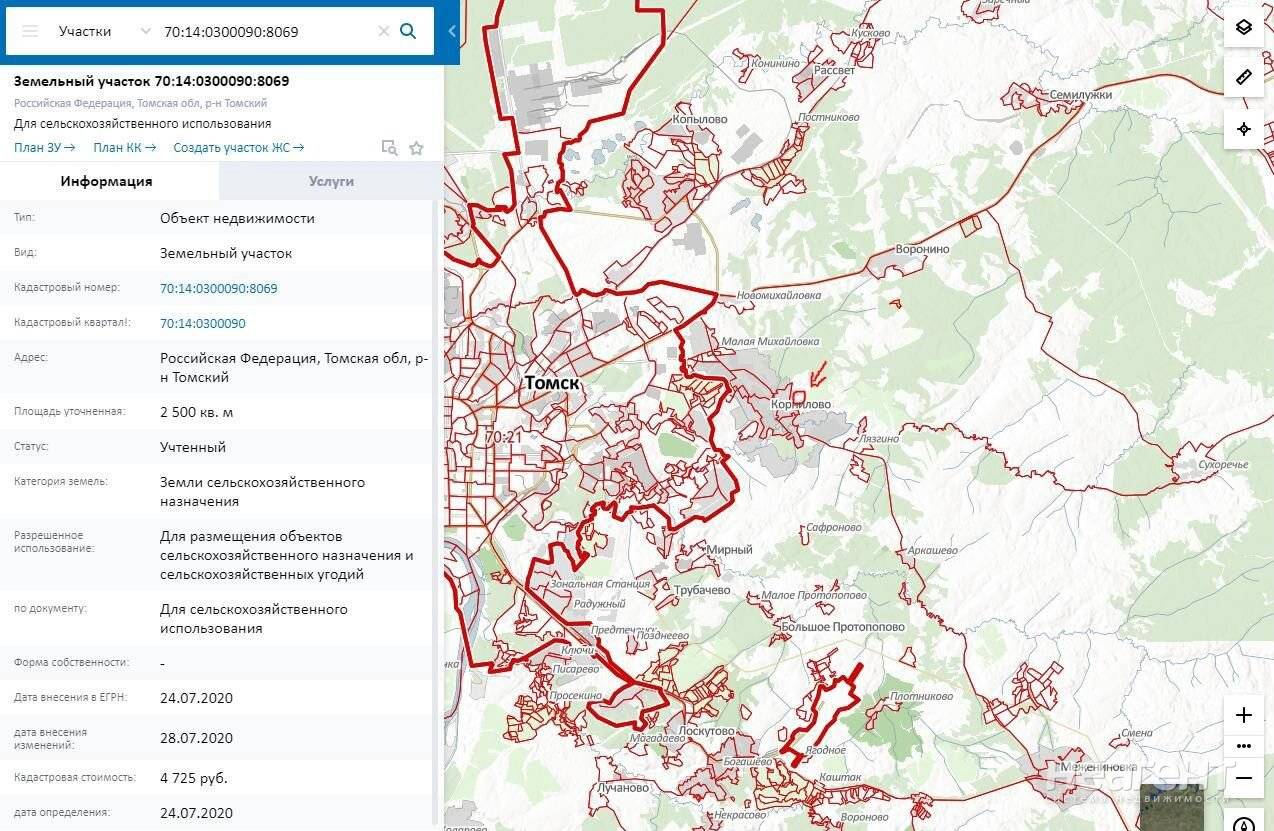This screenshot has height=831, width=1274.
Task: Select the ruler measurement tool
Action: [x=1244, y=77]
